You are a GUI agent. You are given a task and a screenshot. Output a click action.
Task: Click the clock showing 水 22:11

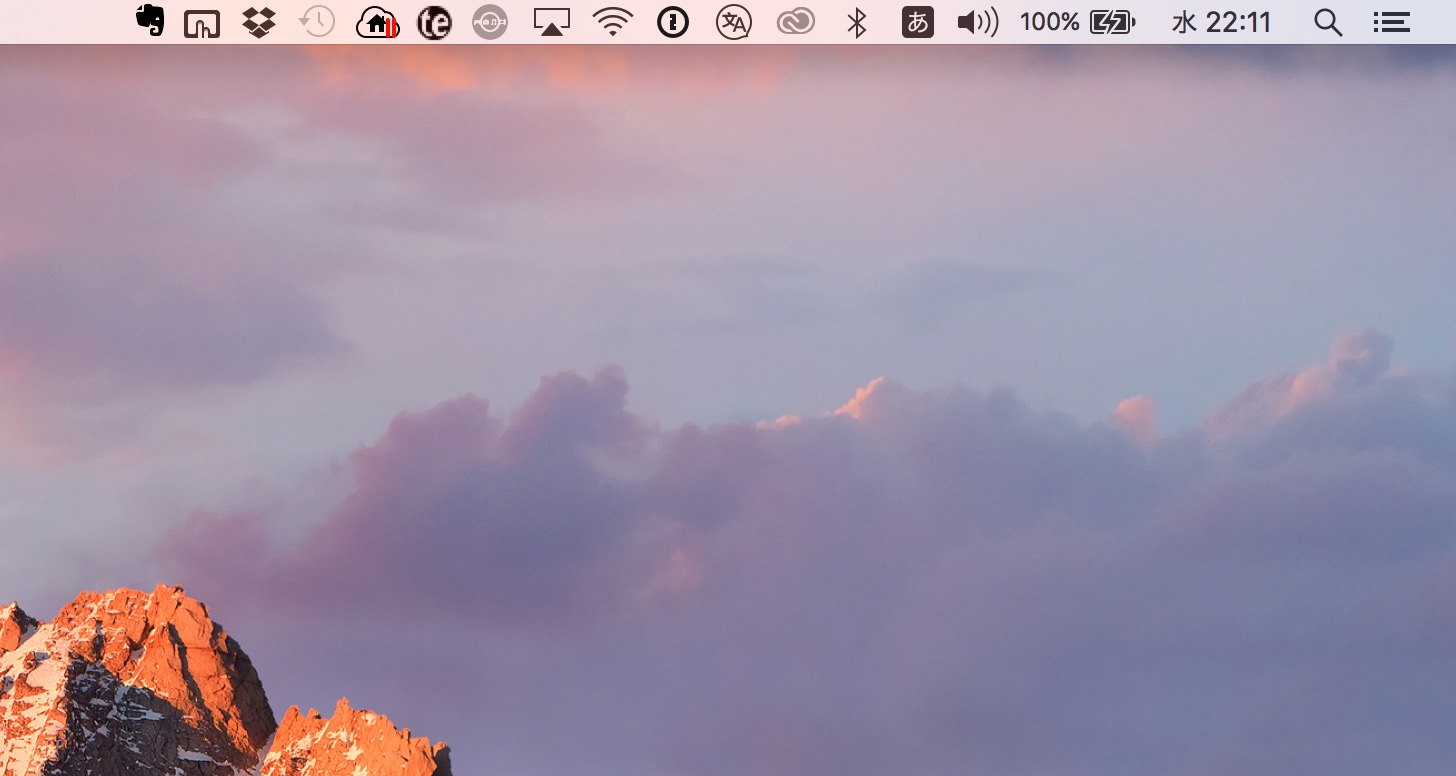click(1222, 22)
